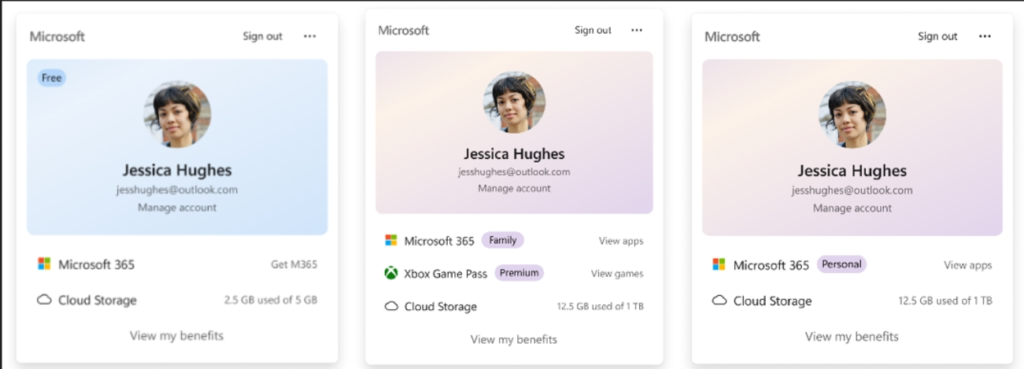Viewport: 1024px width, 369px height.
Task: Click the Xbox Game Pass label
Action: [446, 274]
